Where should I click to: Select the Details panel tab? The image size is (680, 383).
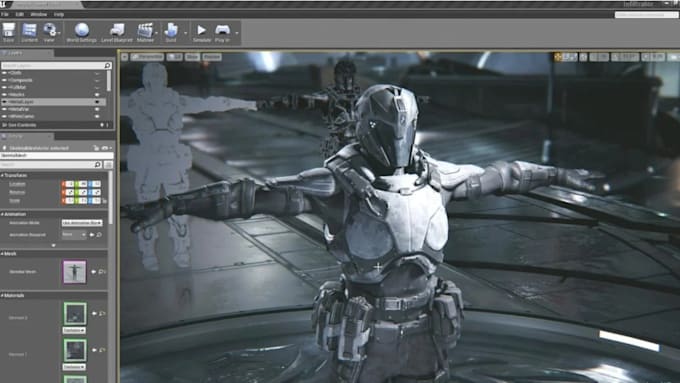pyautogui.click(x=26, y=136)
